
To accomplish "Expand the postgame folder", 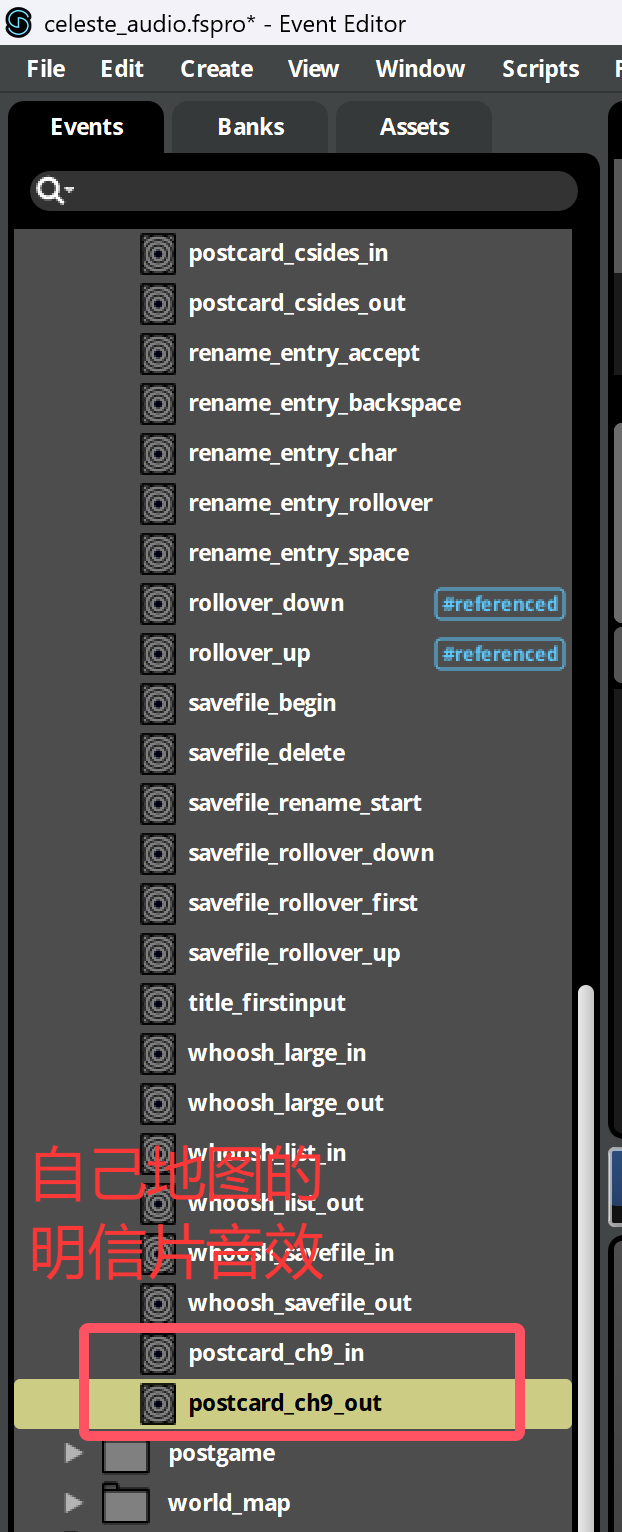I will point(73,1453).
